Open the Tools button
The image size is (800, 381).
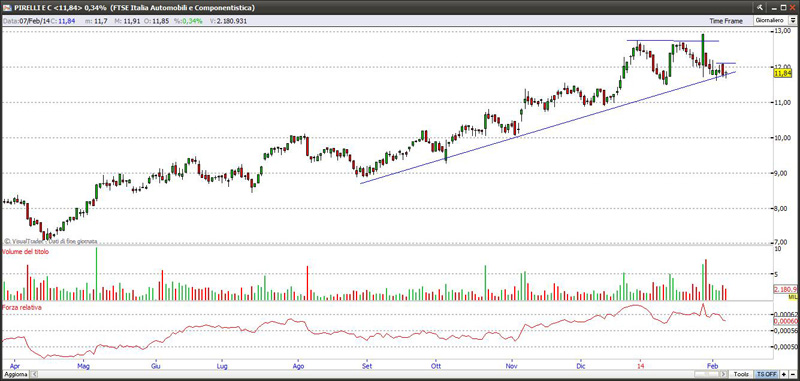tap(742, 375)
